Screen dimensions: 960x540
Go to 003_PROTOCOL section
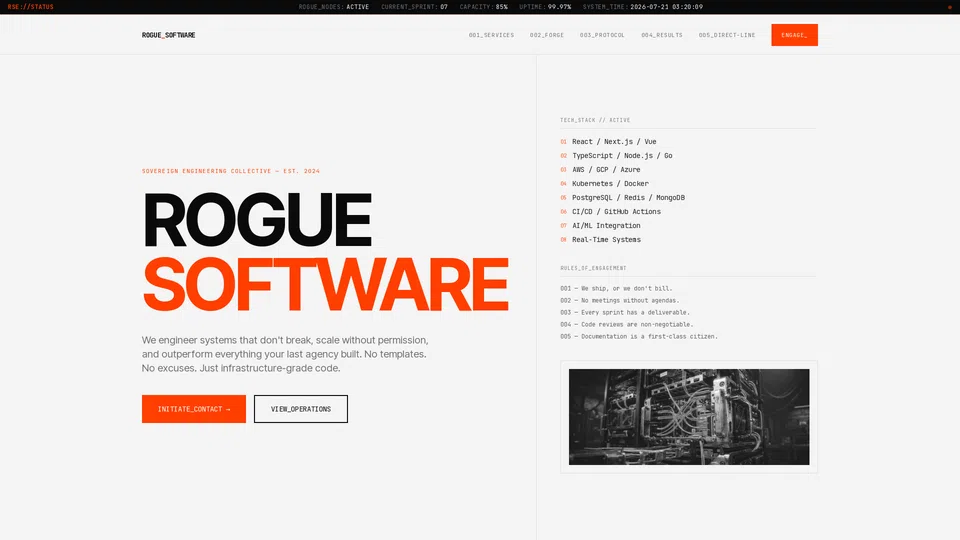pyautogui.click(x=602, y=35)
